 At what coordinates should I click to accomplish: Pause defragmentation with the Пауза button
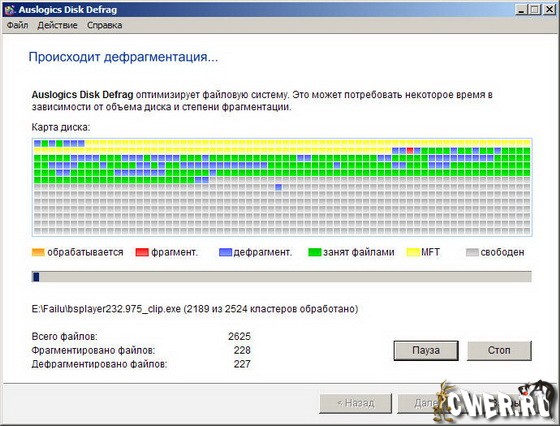click(426, 350)
